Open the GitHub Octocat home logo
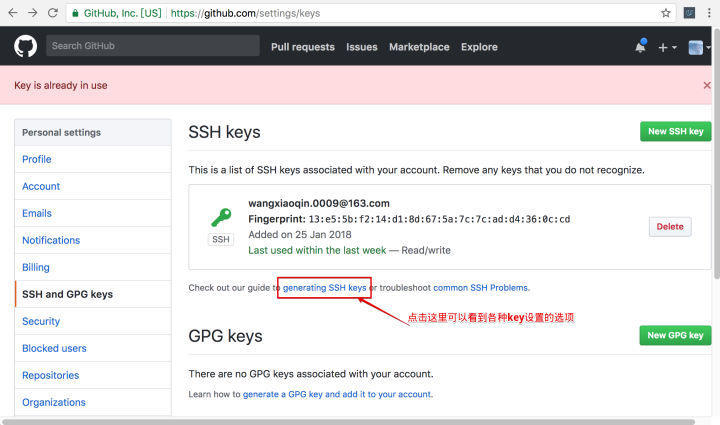This screenshot has height=425, width=720. click(x=25, y=46)
